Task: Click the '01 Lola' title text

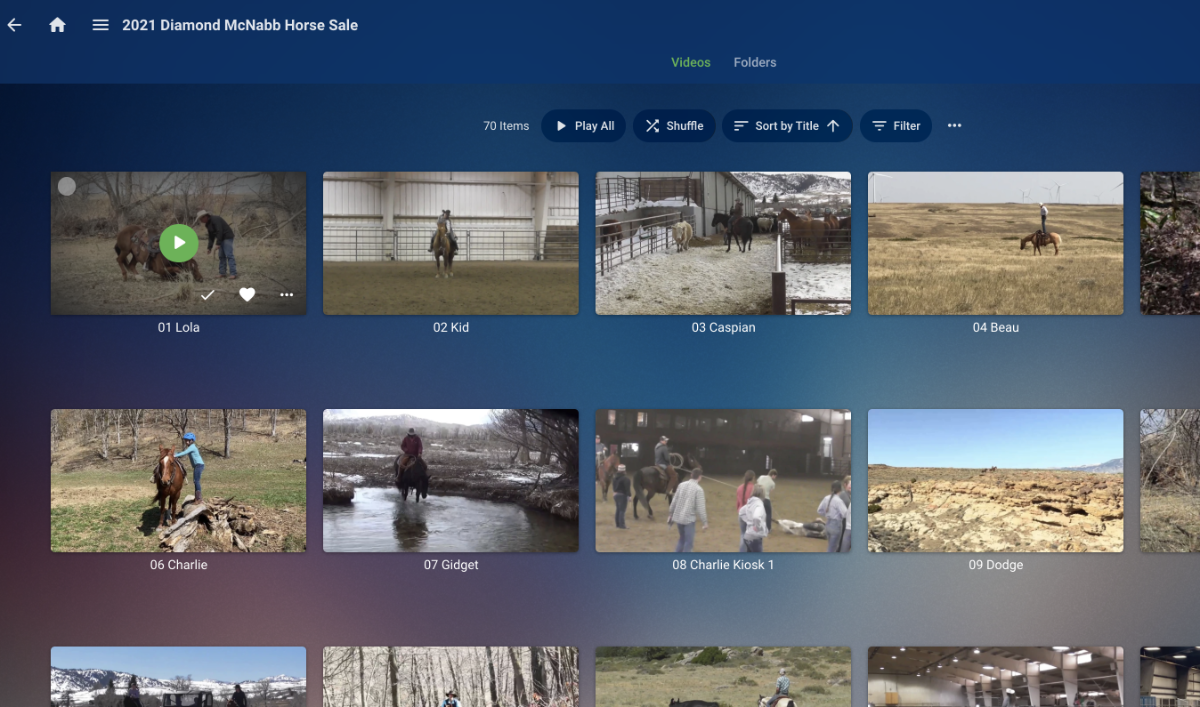Action: [x=179, y=327]
